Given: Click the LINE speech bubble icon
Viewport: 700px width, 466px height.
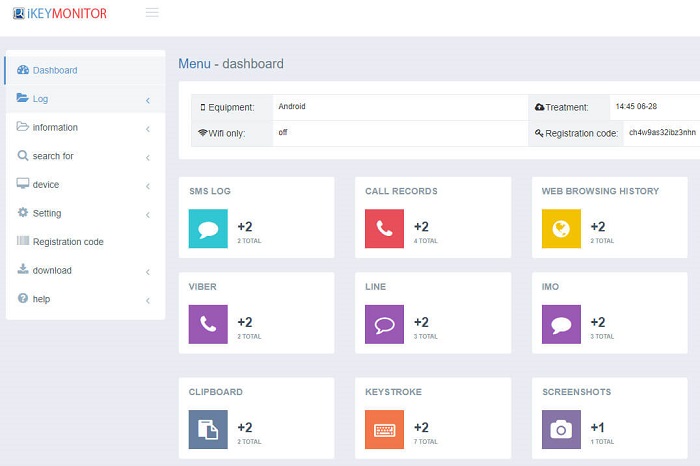Looking at the screenshot, I should (x=384, y=324).
